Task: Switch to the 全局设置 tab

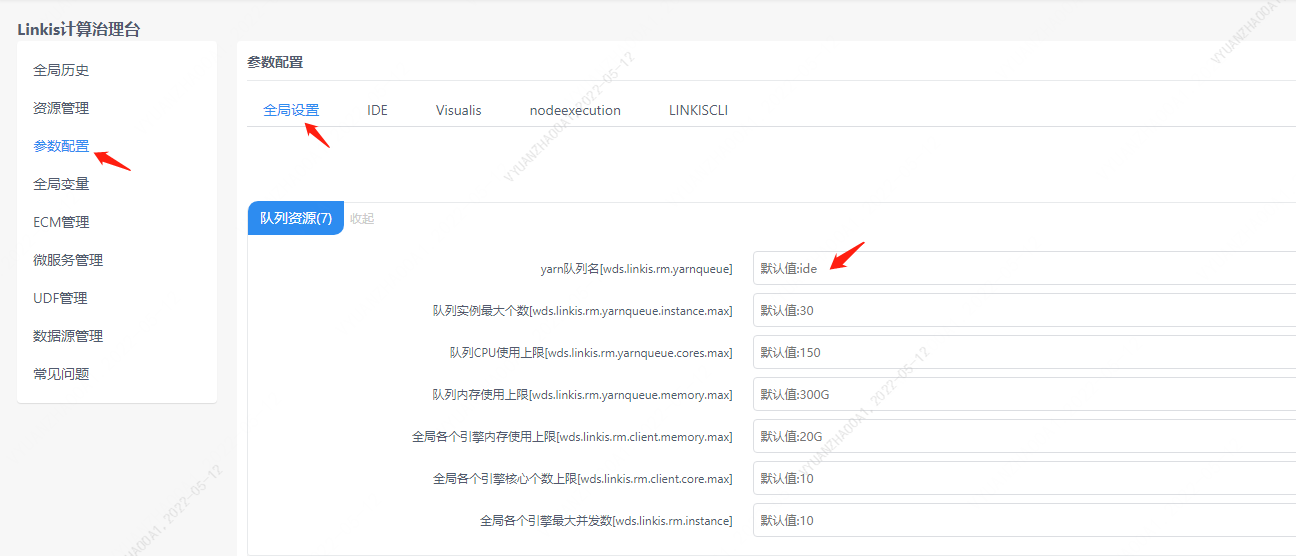Action: point(291,110)
